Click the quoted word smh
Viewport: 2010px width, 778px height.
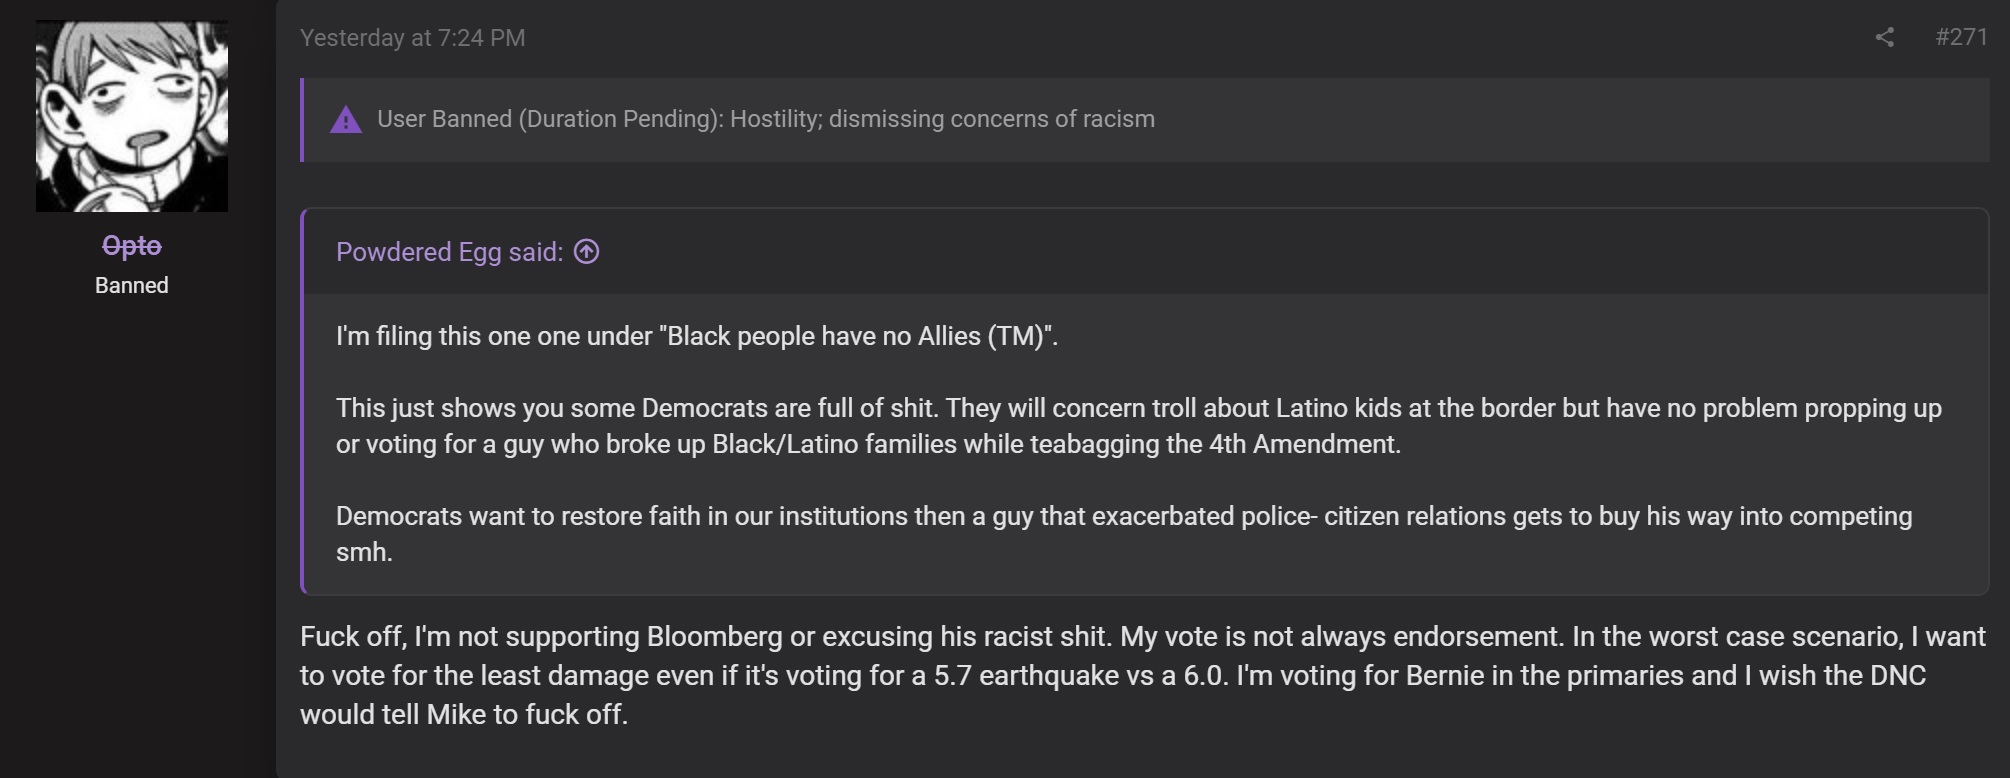[364, 552]
